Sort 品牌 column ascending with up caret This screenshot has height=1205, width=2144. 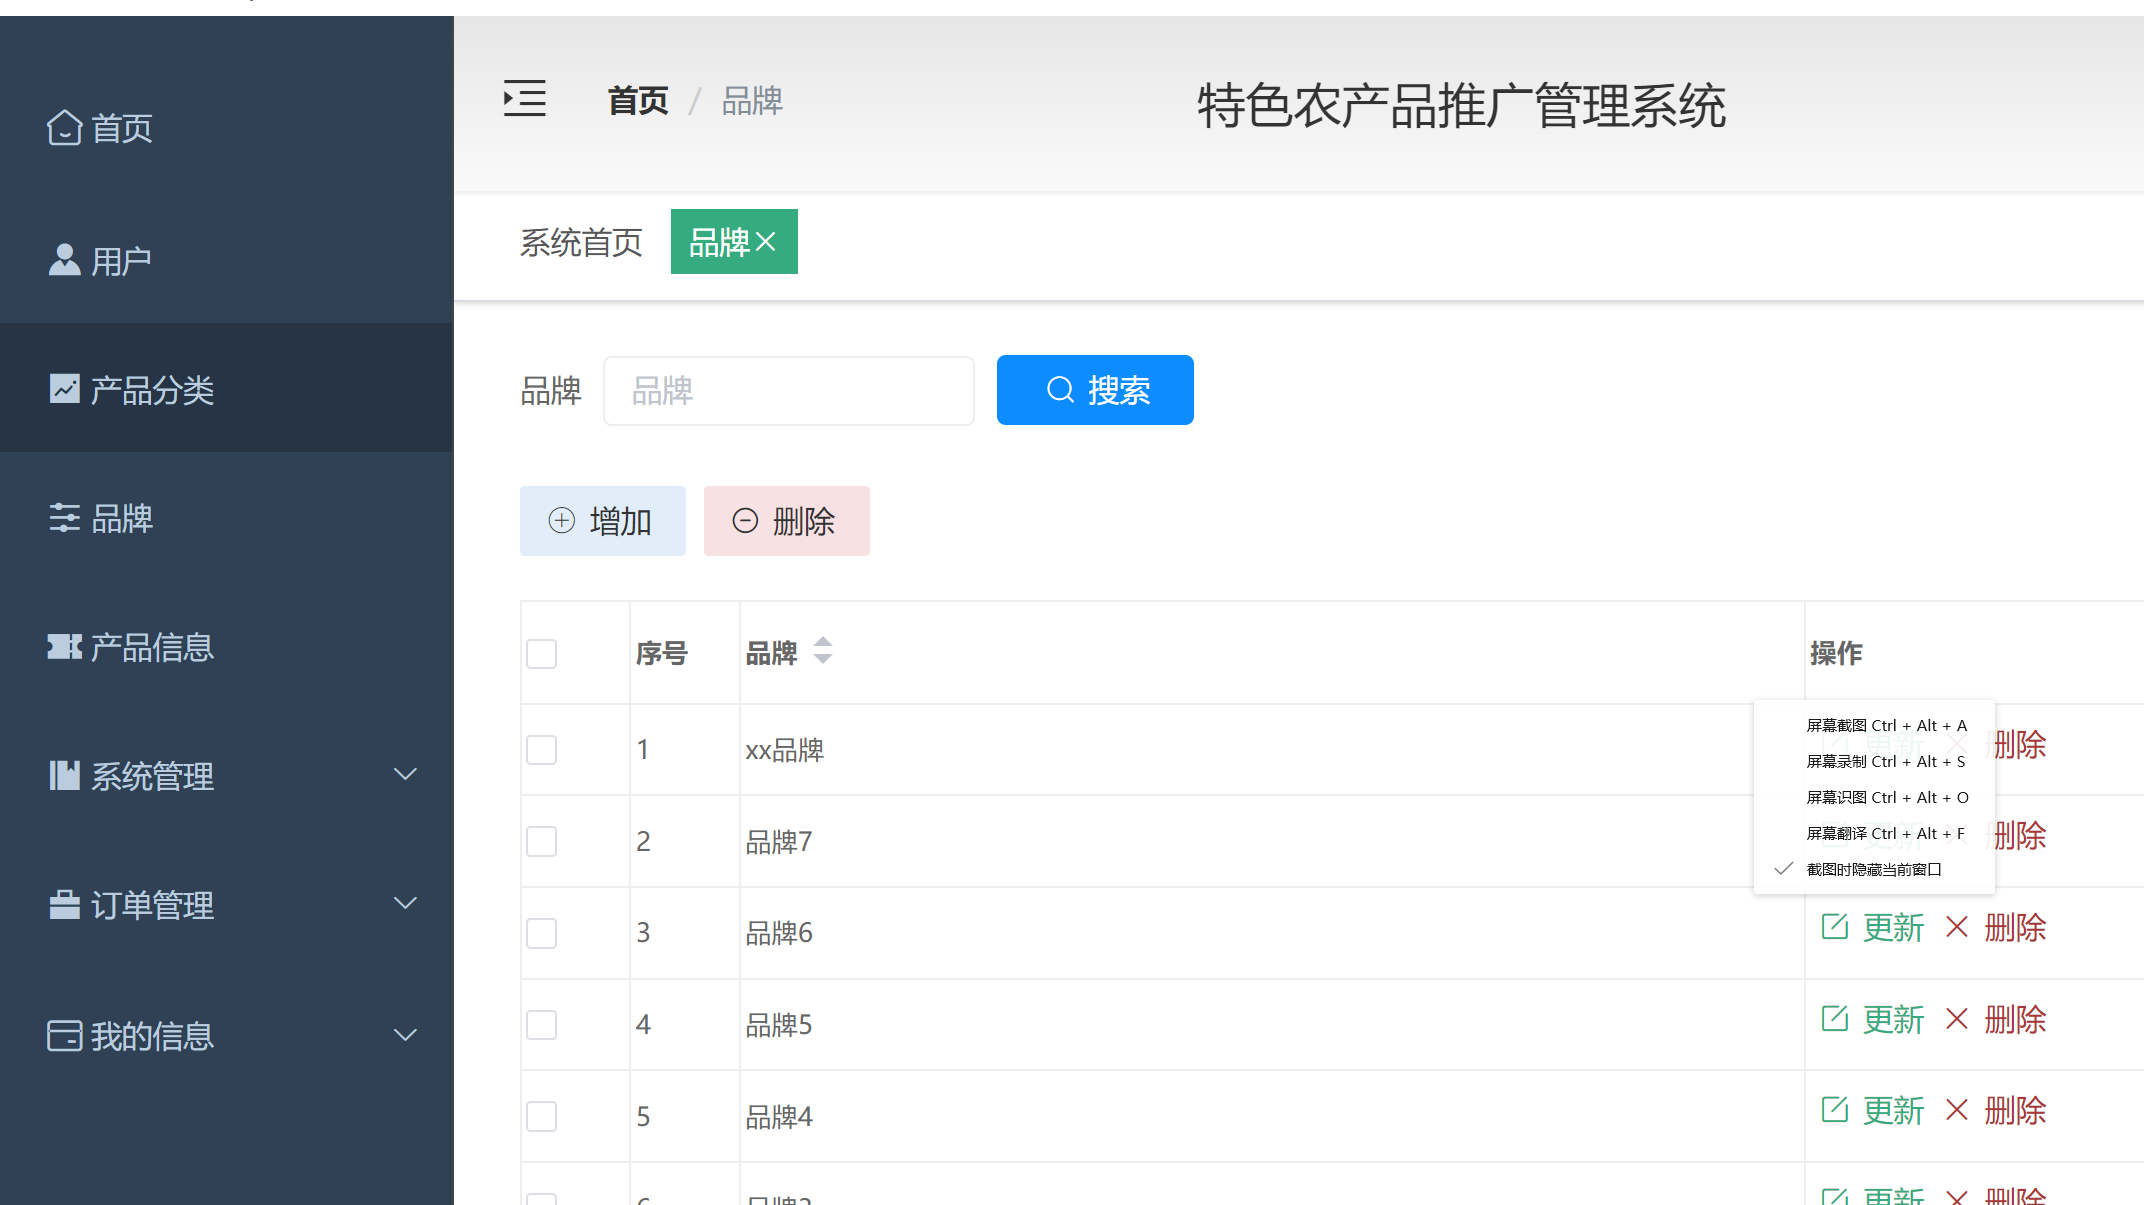[823, 642]
